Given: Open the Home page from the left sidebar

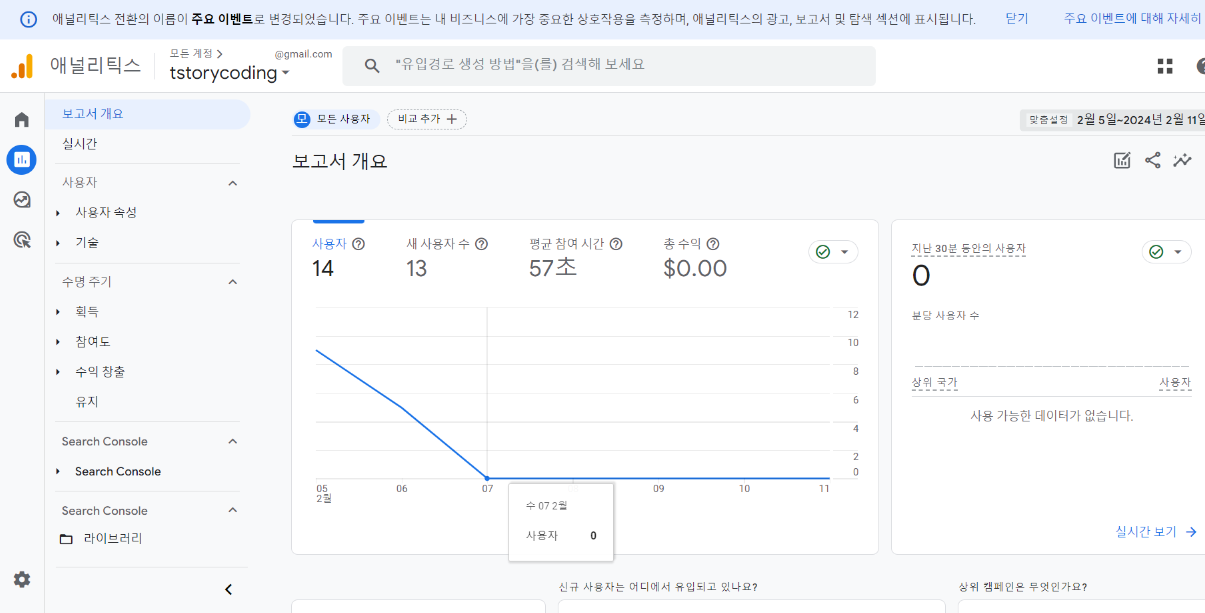Looking at the screenshot, I should pos(21,118).
